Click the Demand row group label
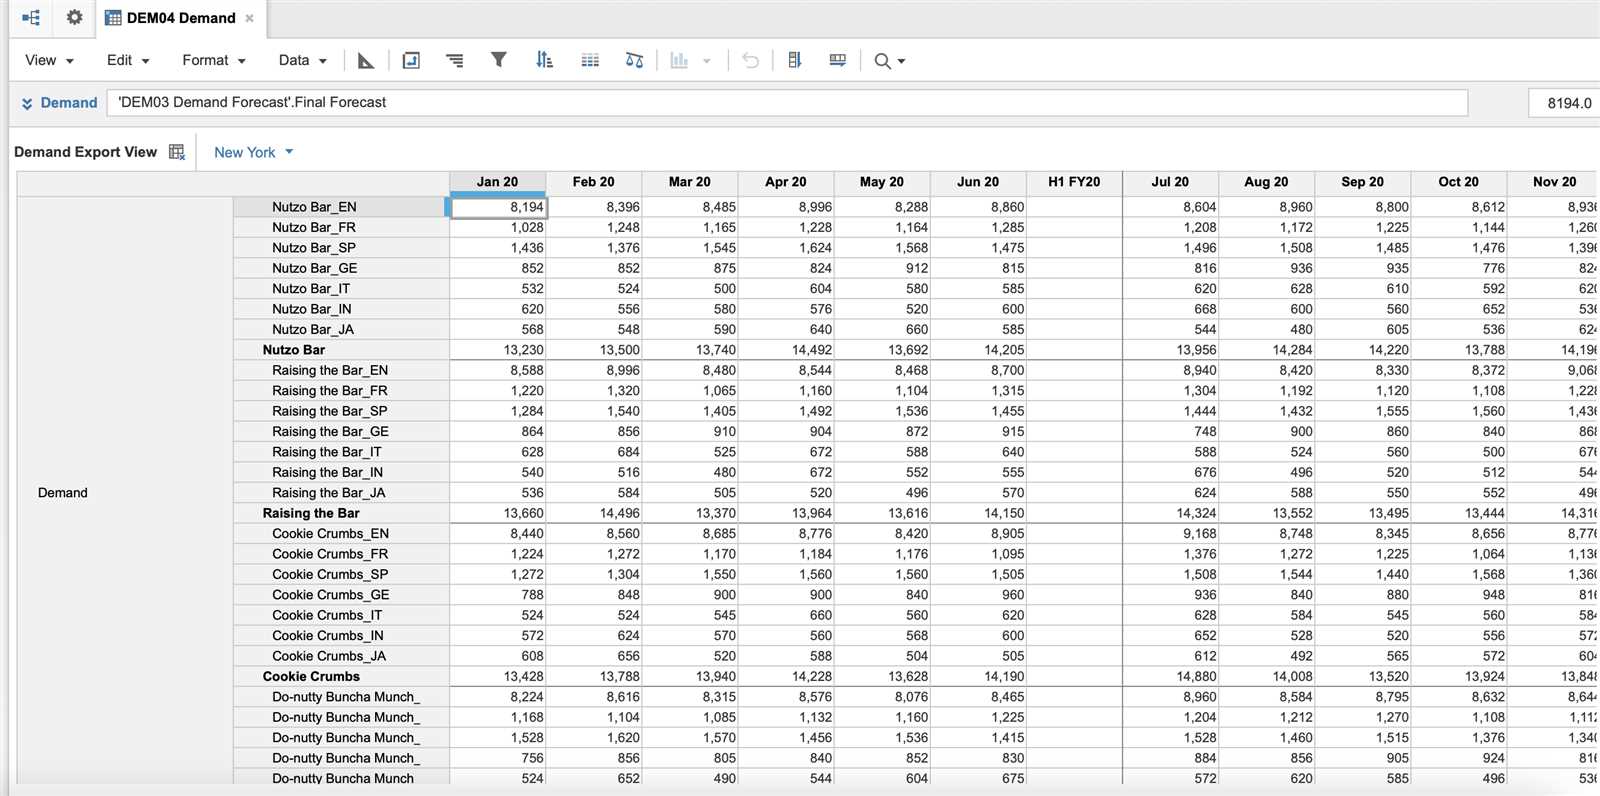Image resolution: width=1600 pixels, height=796 pixels. tap(63, 493)
